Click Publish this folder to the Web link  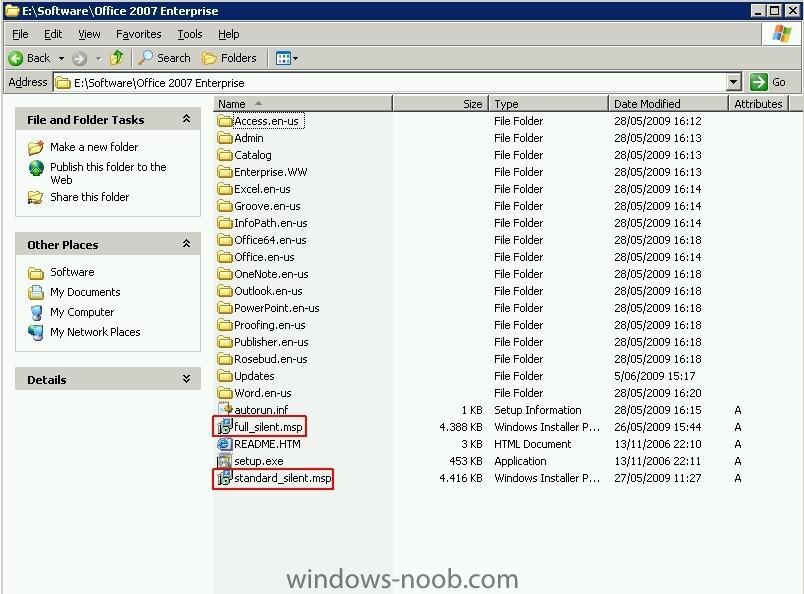pos(108,173)
